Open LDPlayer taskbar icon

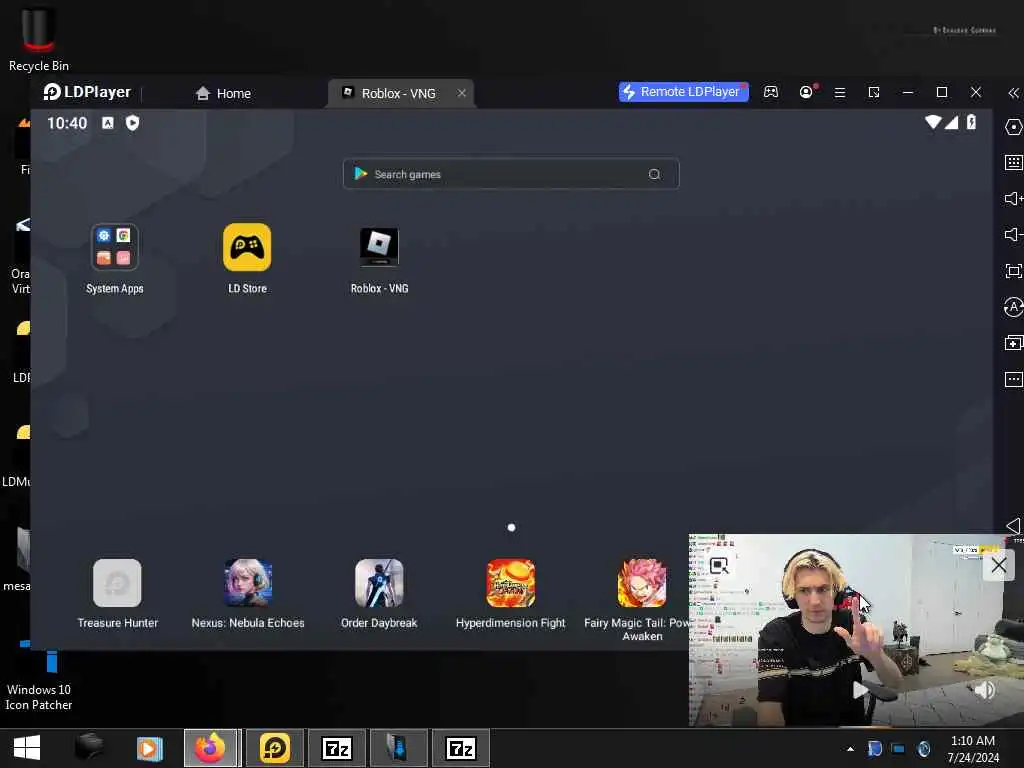tap(274, 748)
